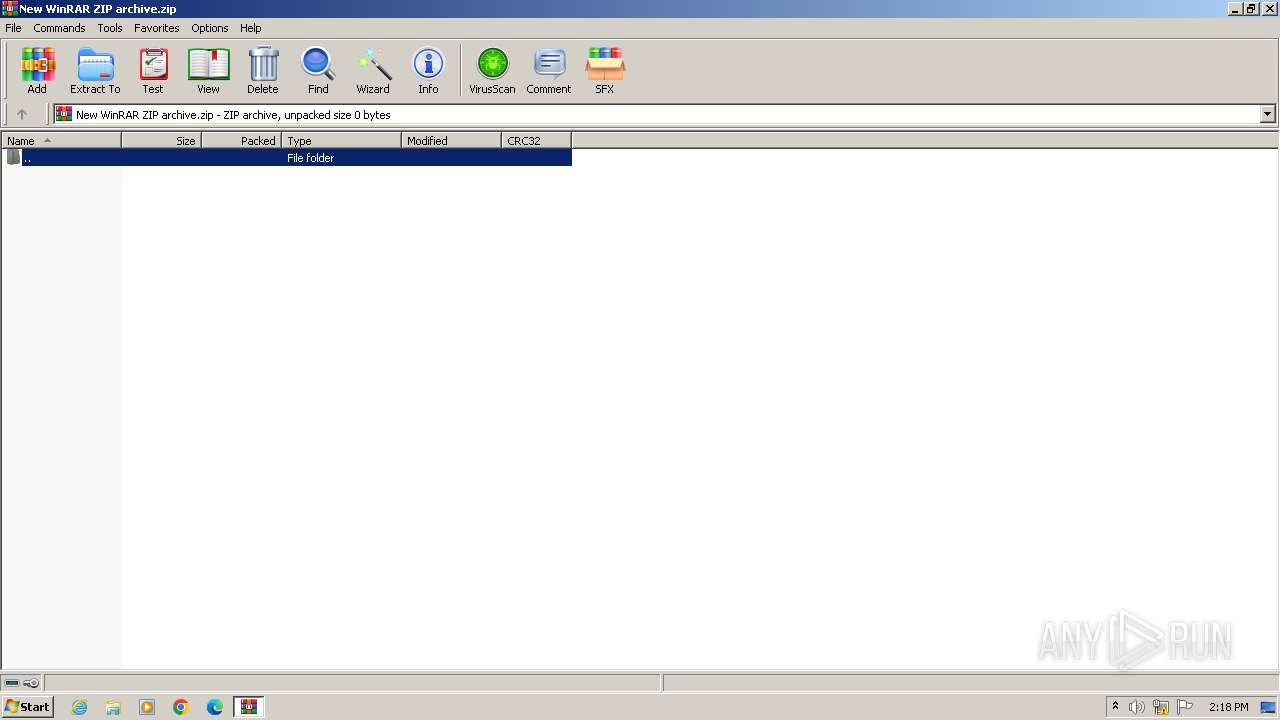
Task: Show archive Info
Action: [x=428, y=70]
